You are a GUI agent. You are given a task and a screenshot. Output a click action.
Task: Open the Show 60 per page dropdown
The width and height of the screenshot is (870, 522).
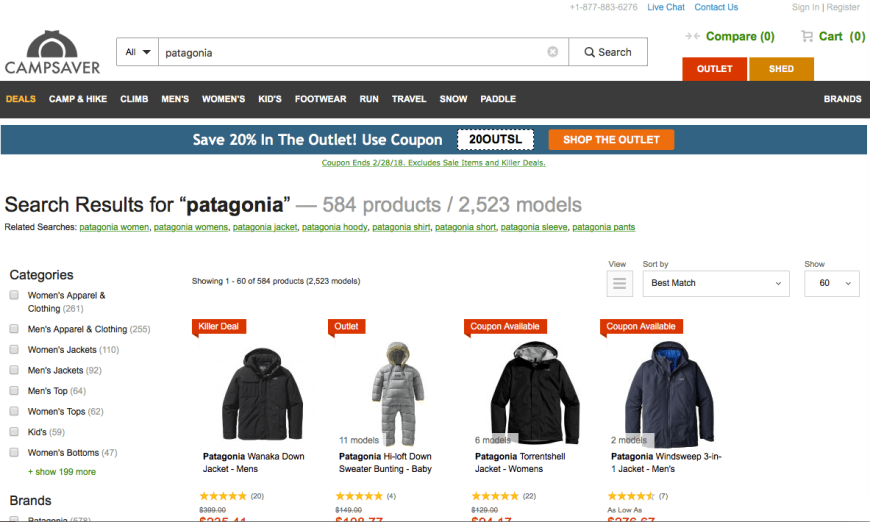pyautogui.click(x=832, y=283)
